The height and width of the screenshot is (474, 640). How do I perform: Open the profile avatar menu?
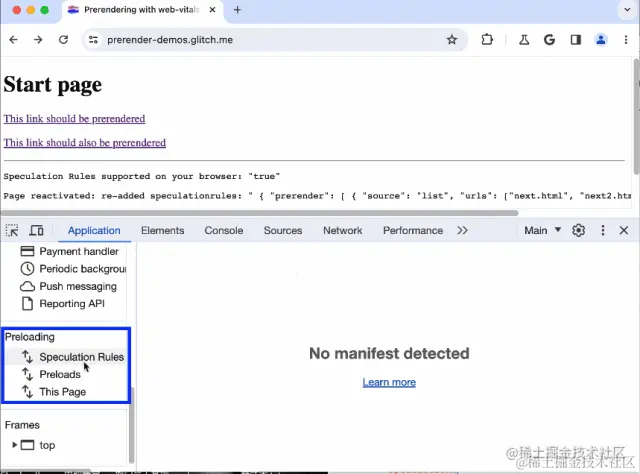click(x=601, y=40)
